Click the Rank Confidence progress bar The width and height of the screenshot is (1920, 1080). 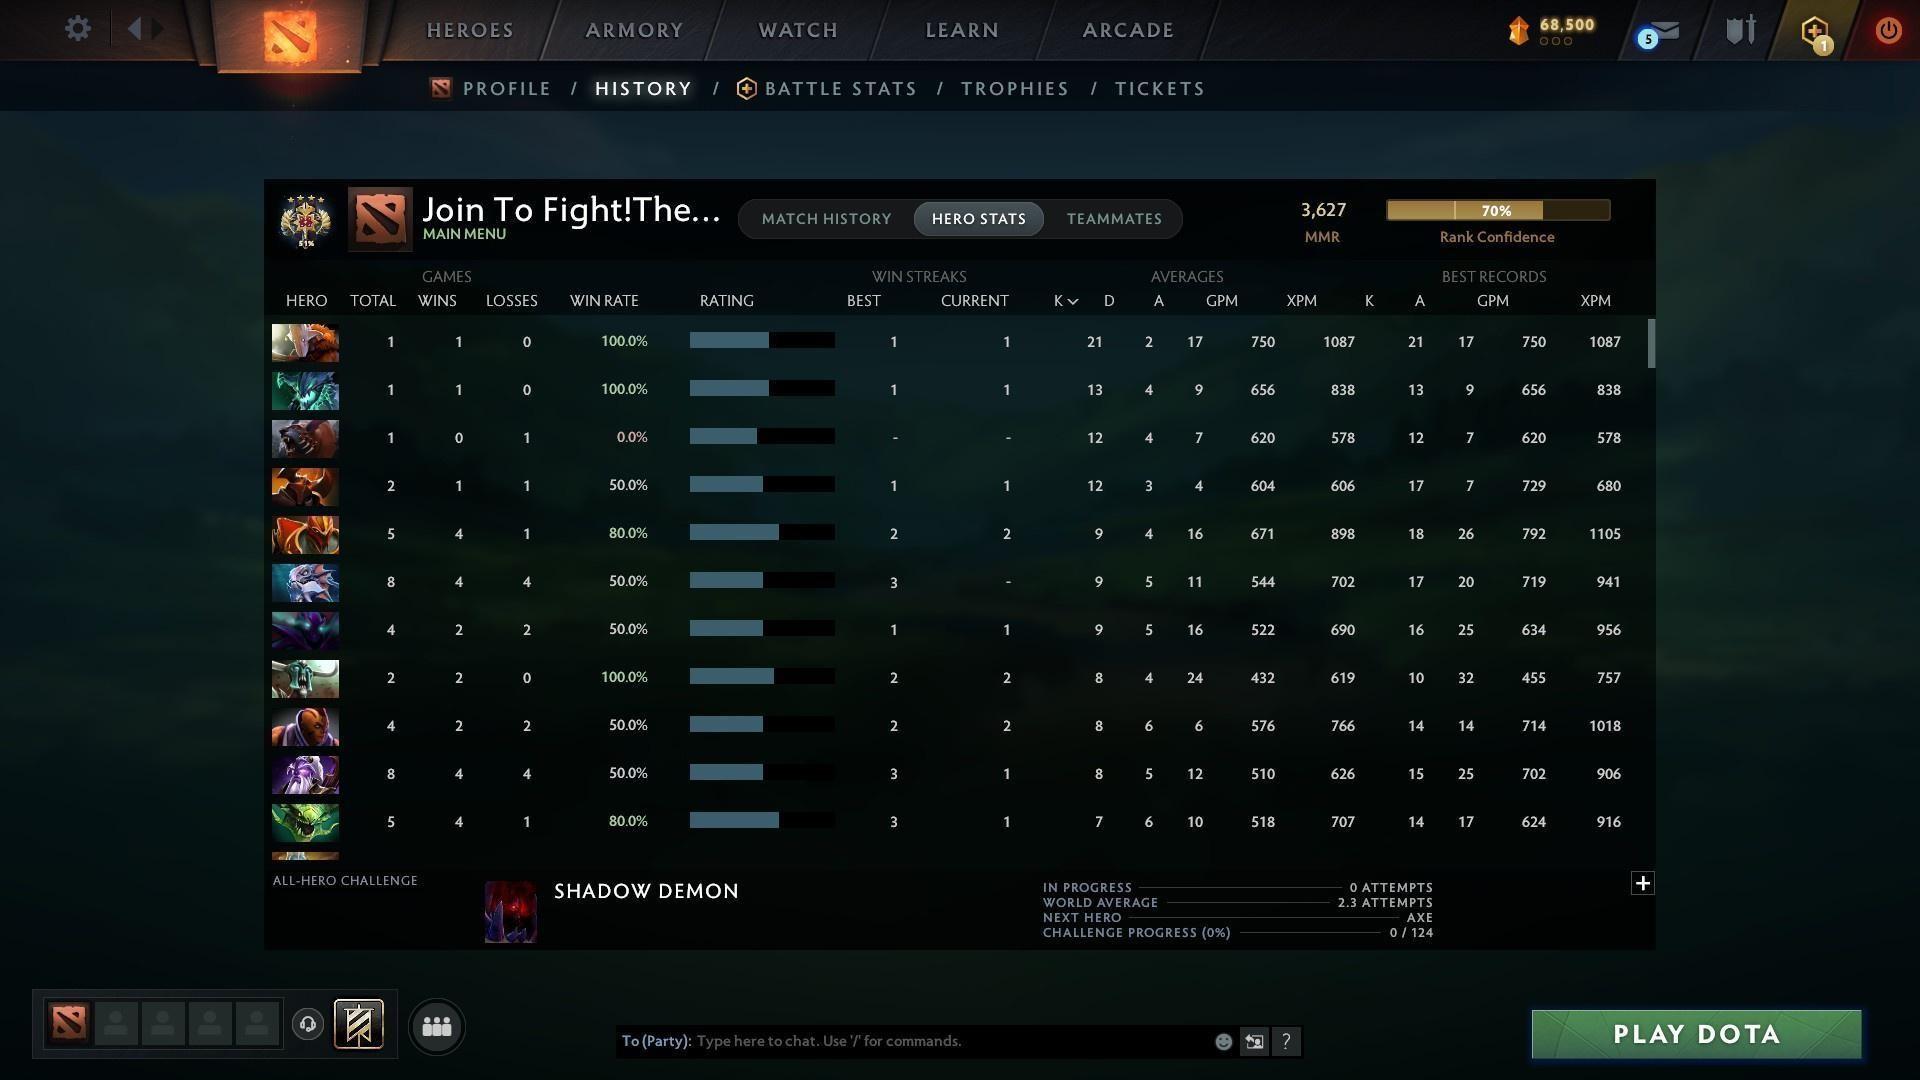(x=1497, y=210)
